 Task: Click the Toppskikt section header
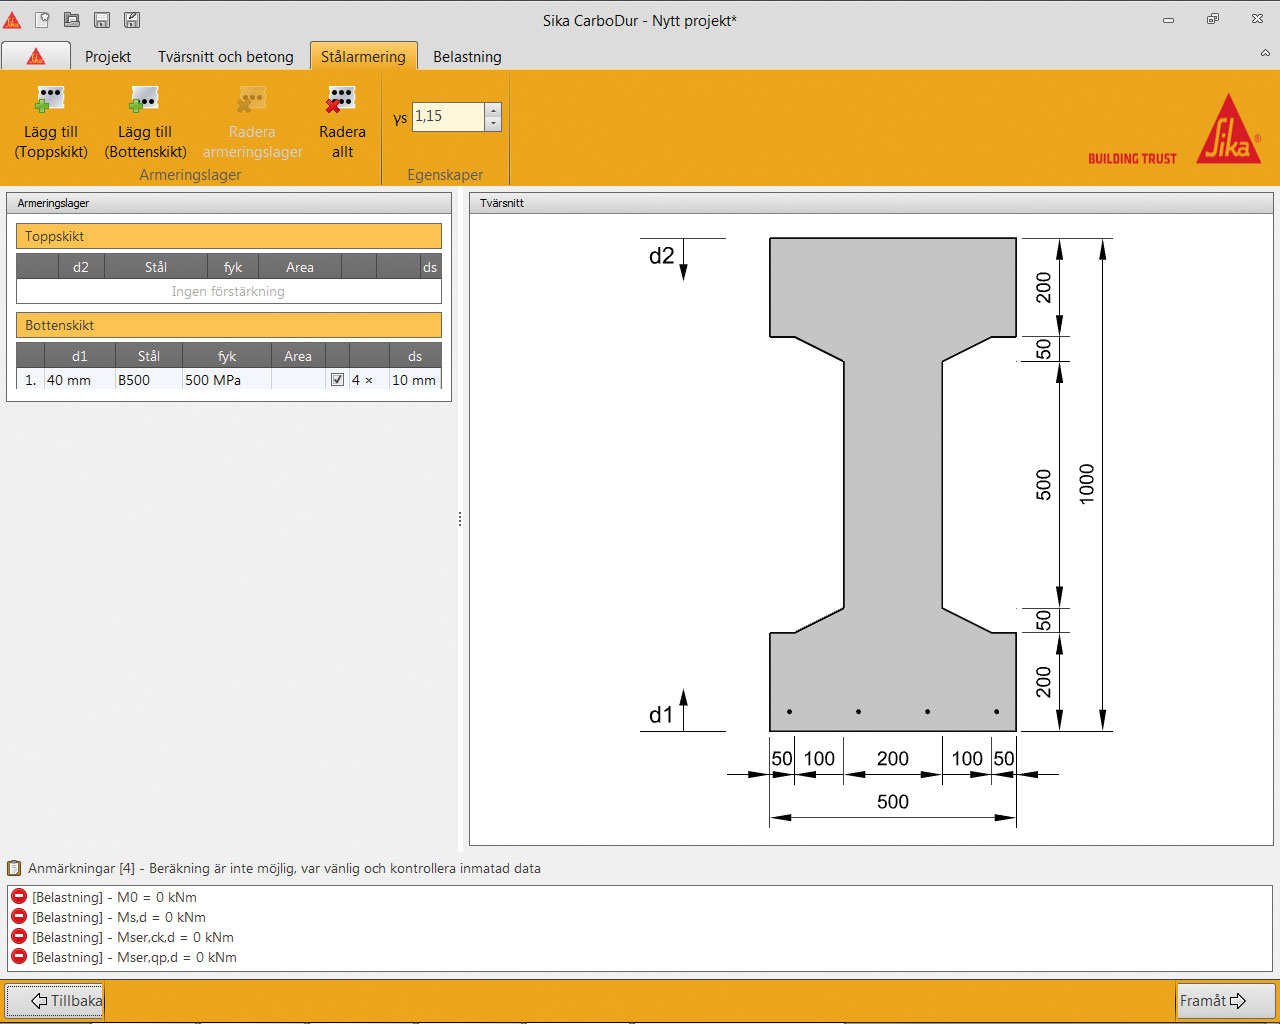(x=229, y=236)
